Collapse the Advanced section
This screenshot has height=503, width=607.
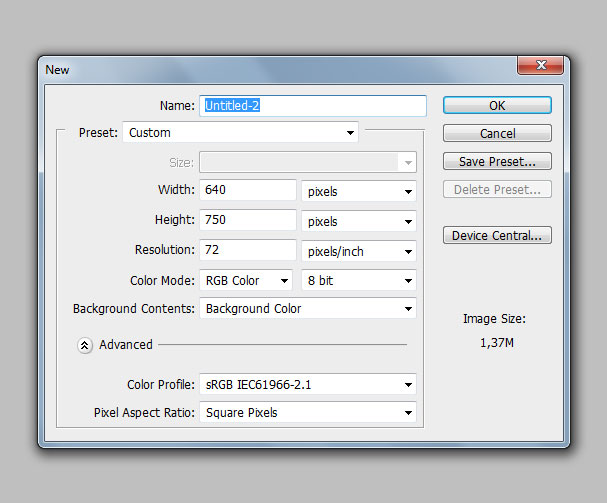click(84, 345)
